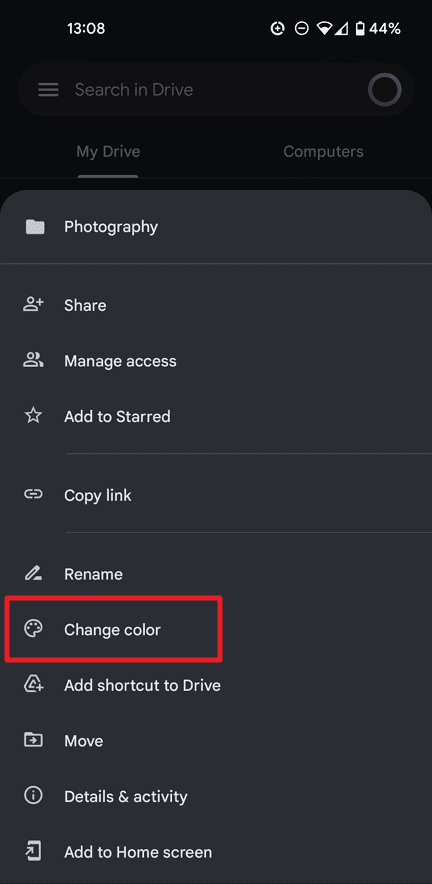This screenshot has width=432, height=884.
Task: Tap the star icon for Add to Starred
Action: coord(33,416)
